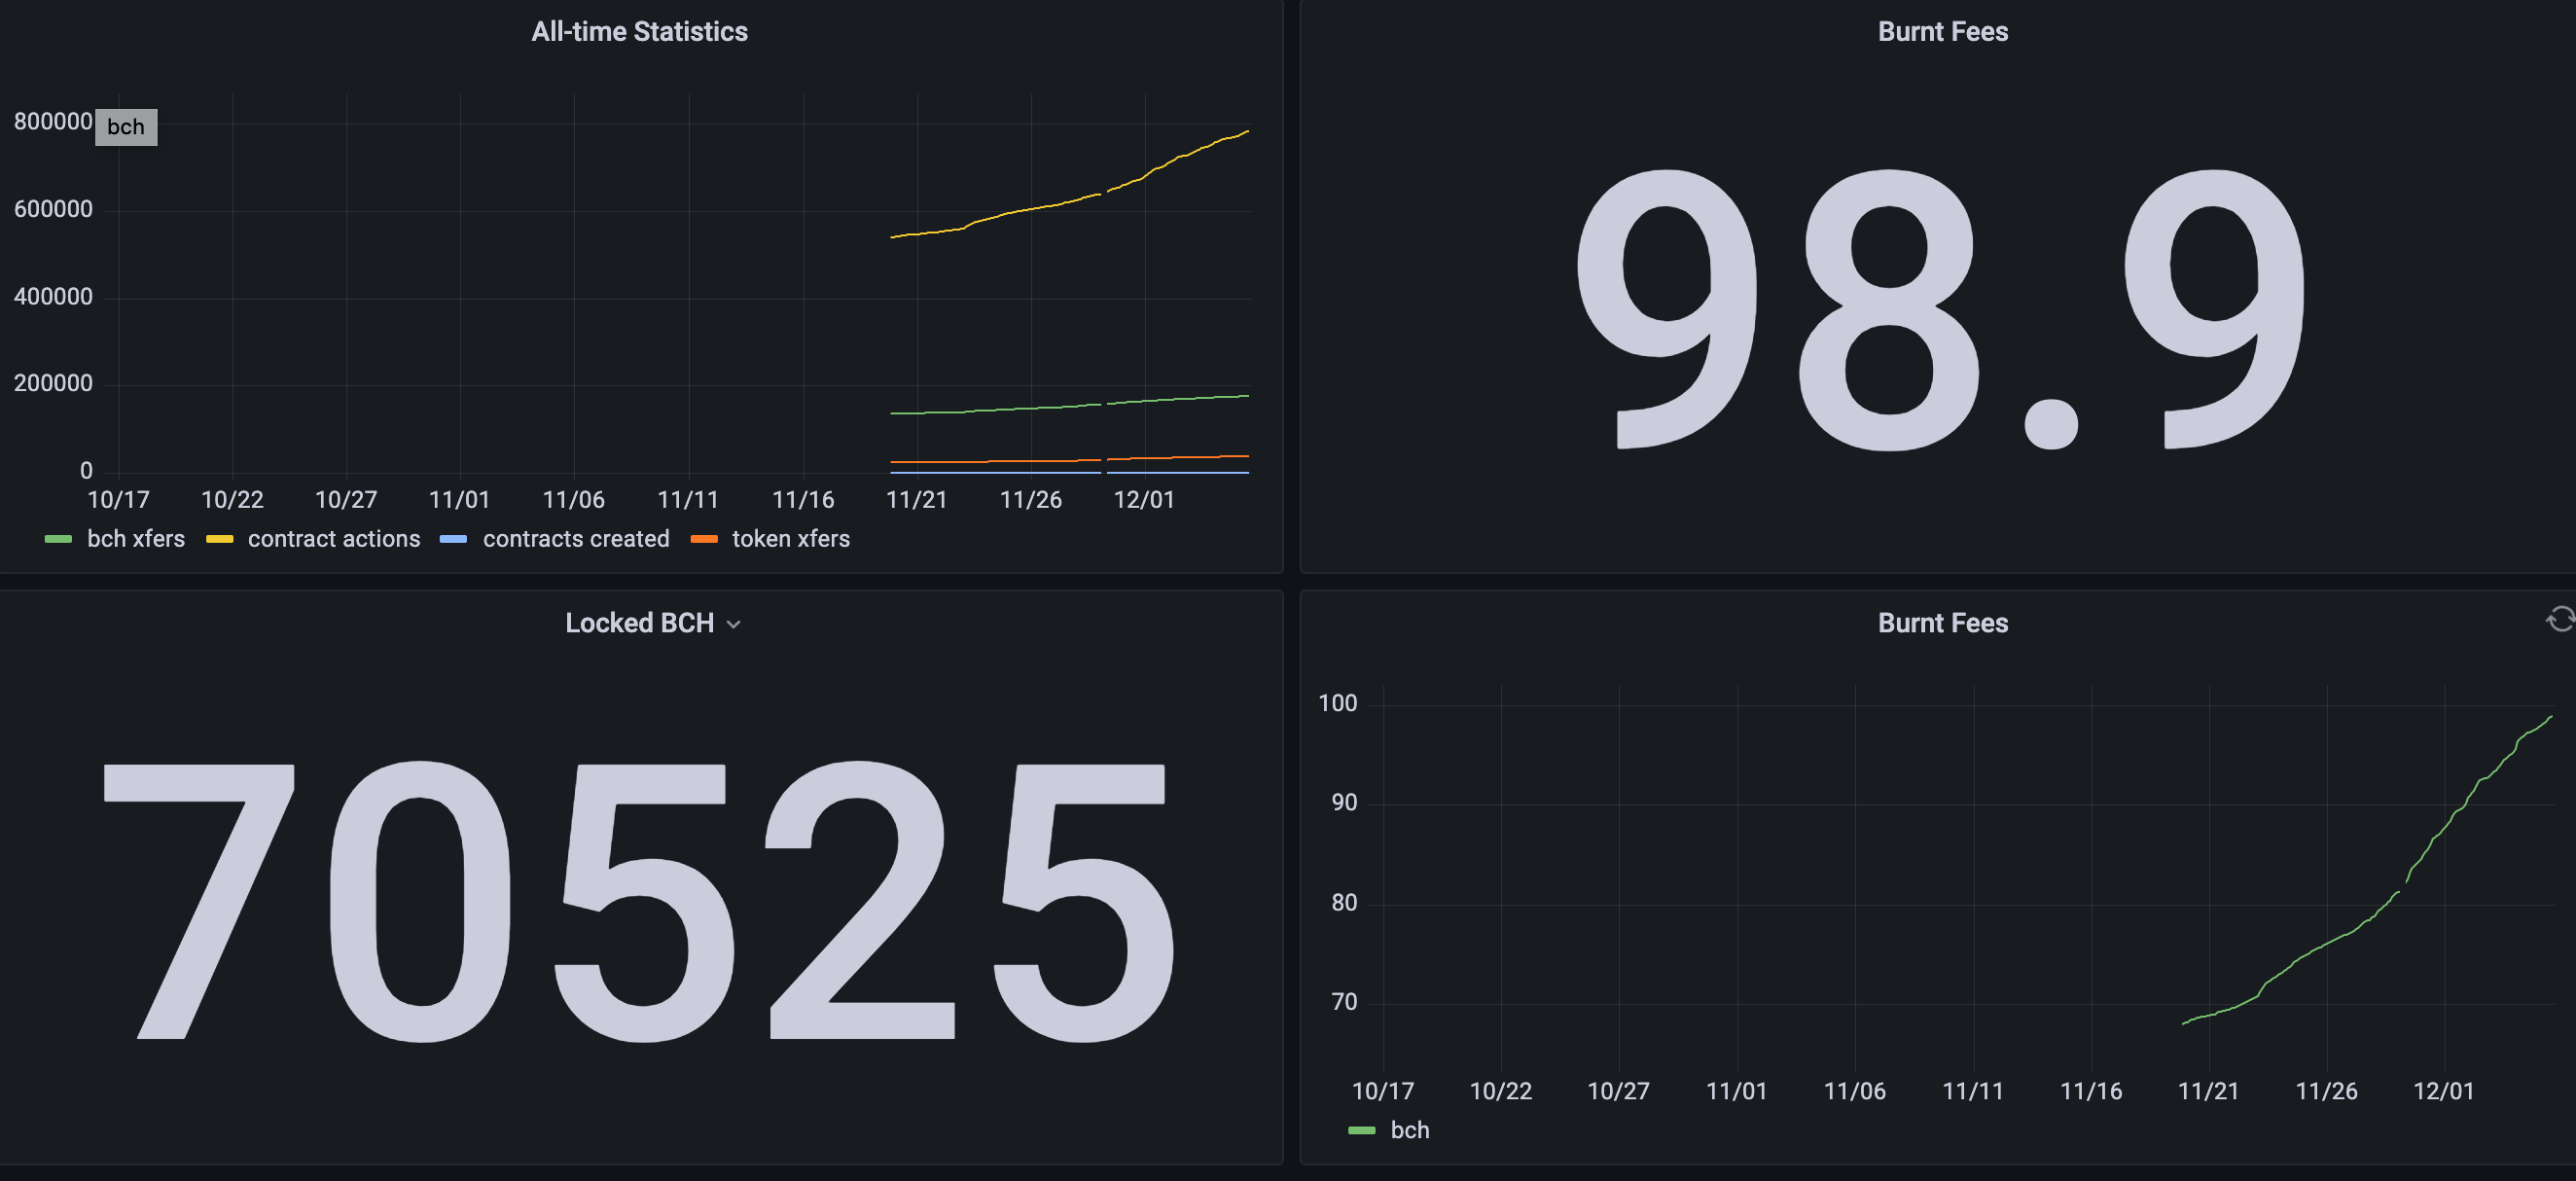The image size is (2576, 1181).
Task: Click the 100 y-axis label in Burnt Fees chart
Action: [x=1338, y=704]
